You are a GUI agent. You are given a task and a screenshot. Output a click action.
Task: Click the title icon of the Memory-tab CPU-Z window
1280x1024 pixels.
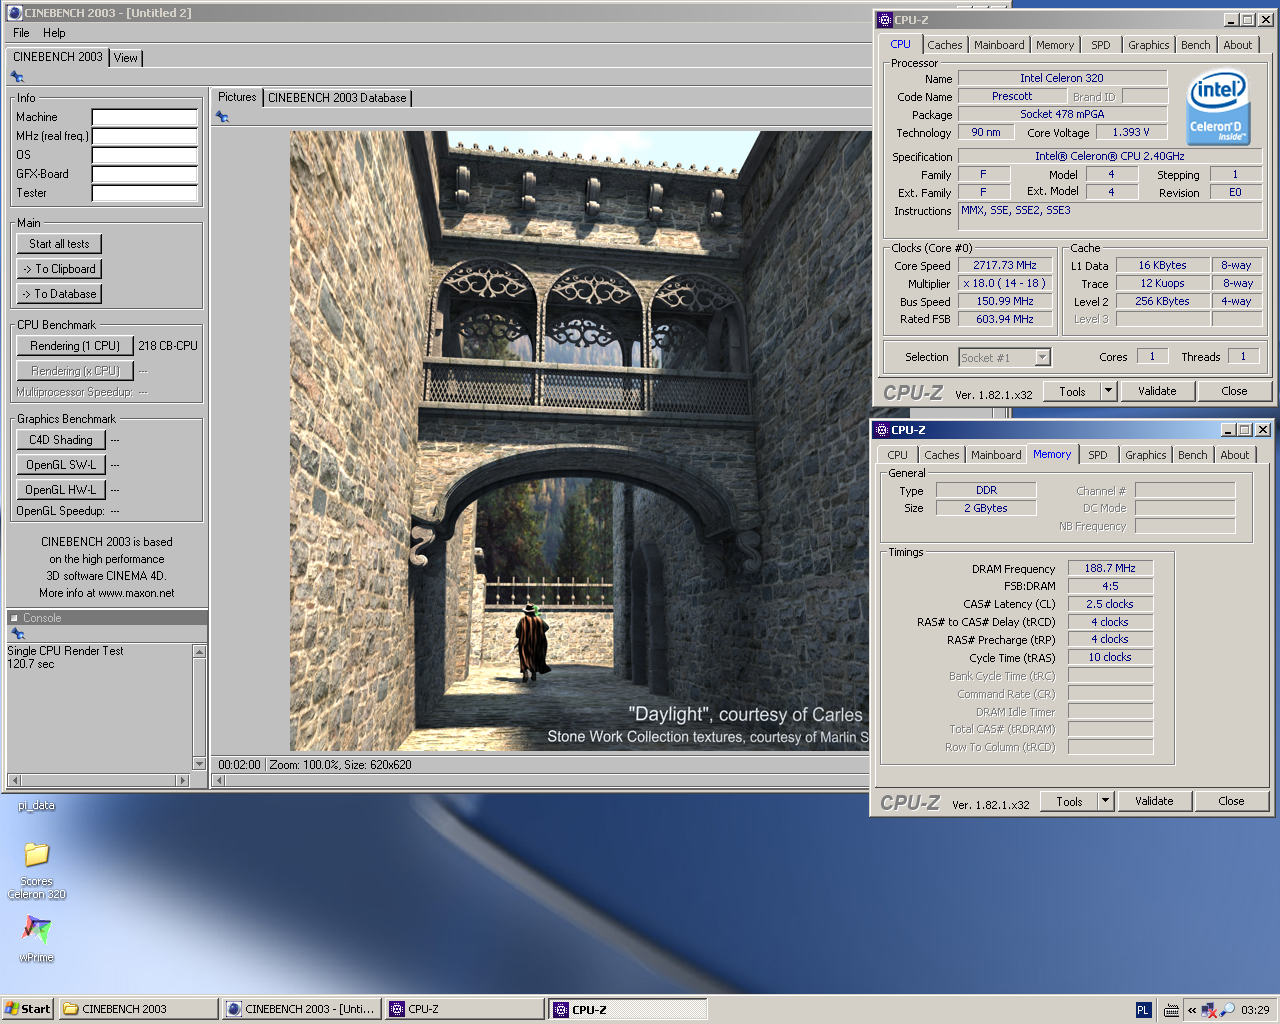881,430
